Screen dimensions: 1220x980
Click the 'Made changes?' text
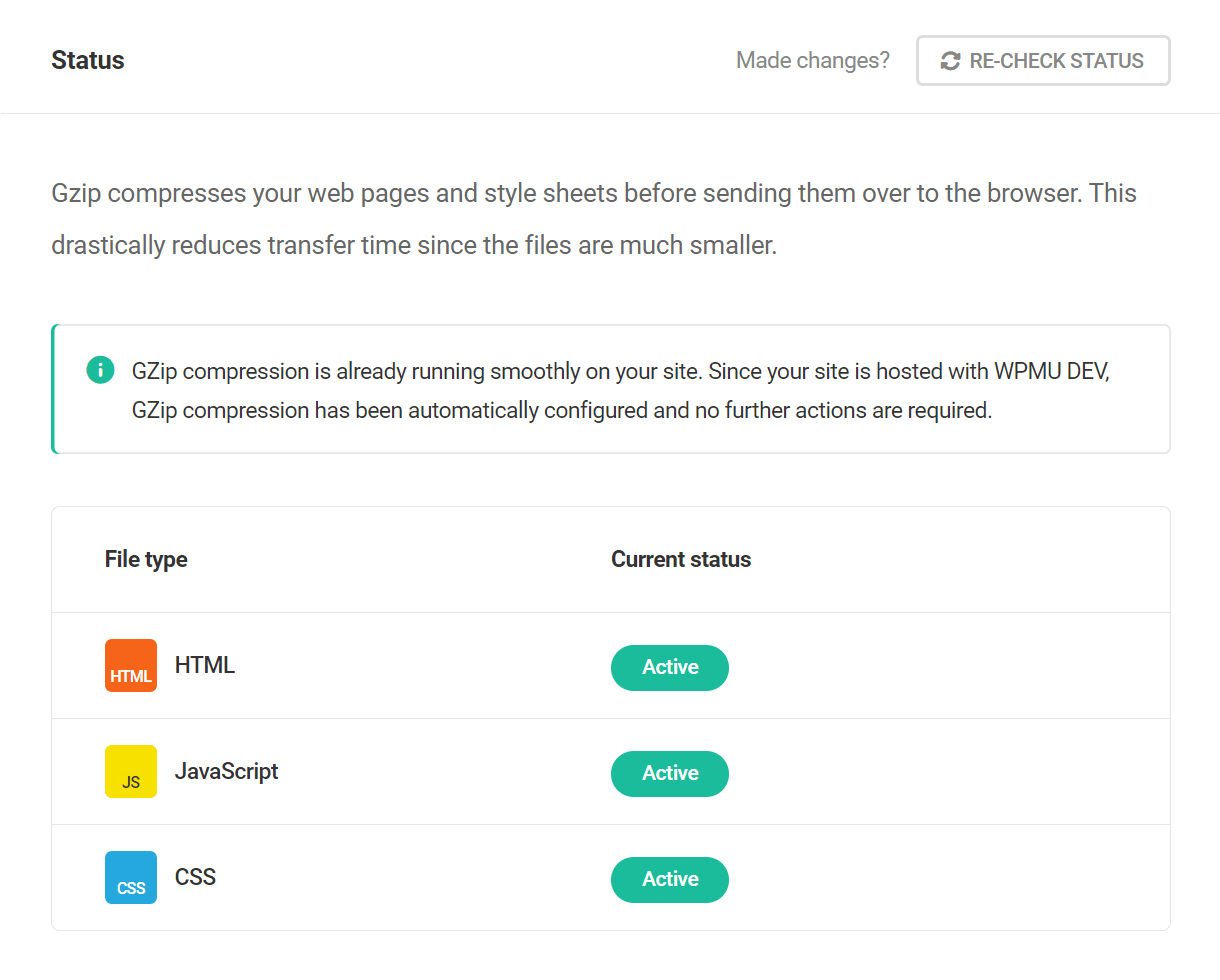pos(812,61)
